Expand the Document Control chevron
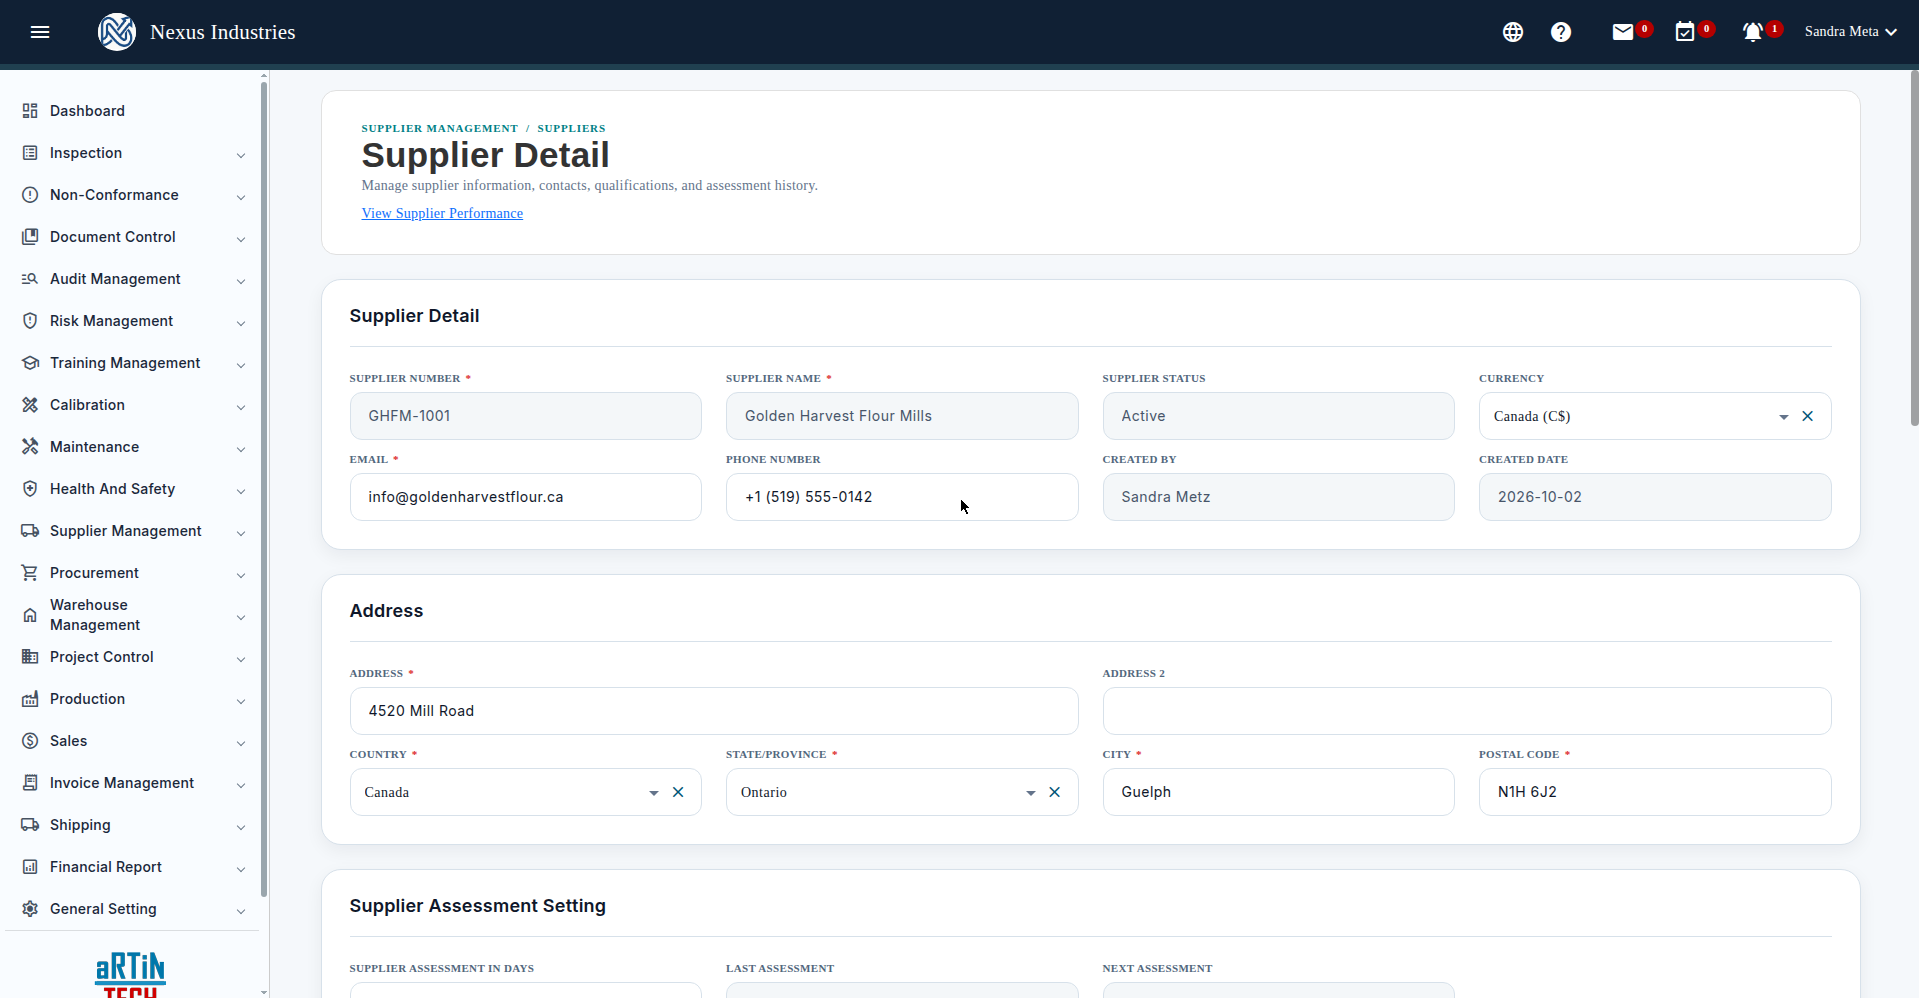The image size is (1919, 998). tap(241, 239)
